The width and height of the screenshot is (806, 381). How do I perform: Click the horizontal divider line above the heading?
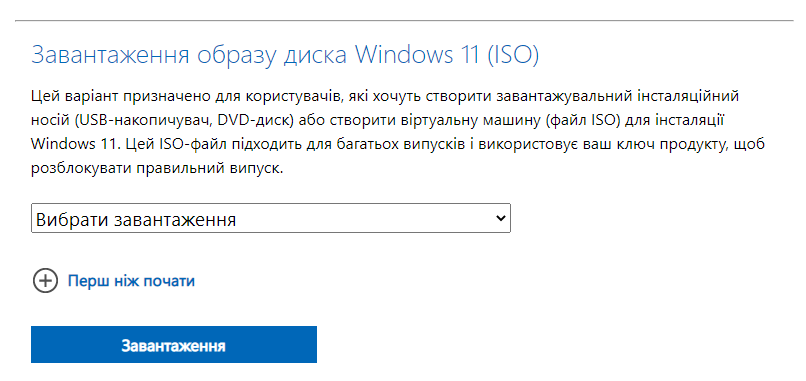404,21
